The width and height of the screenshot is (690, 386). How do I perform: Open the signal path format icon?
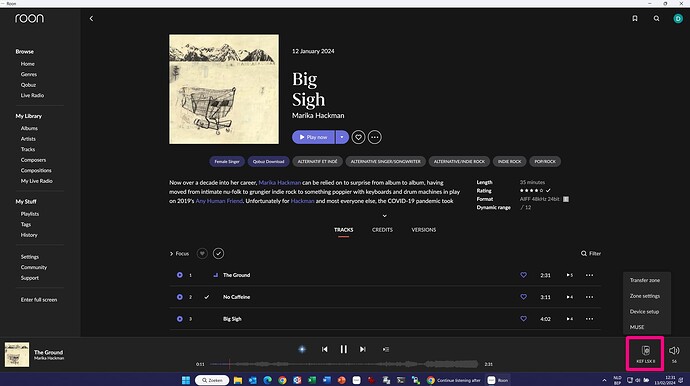pos(566,199)
